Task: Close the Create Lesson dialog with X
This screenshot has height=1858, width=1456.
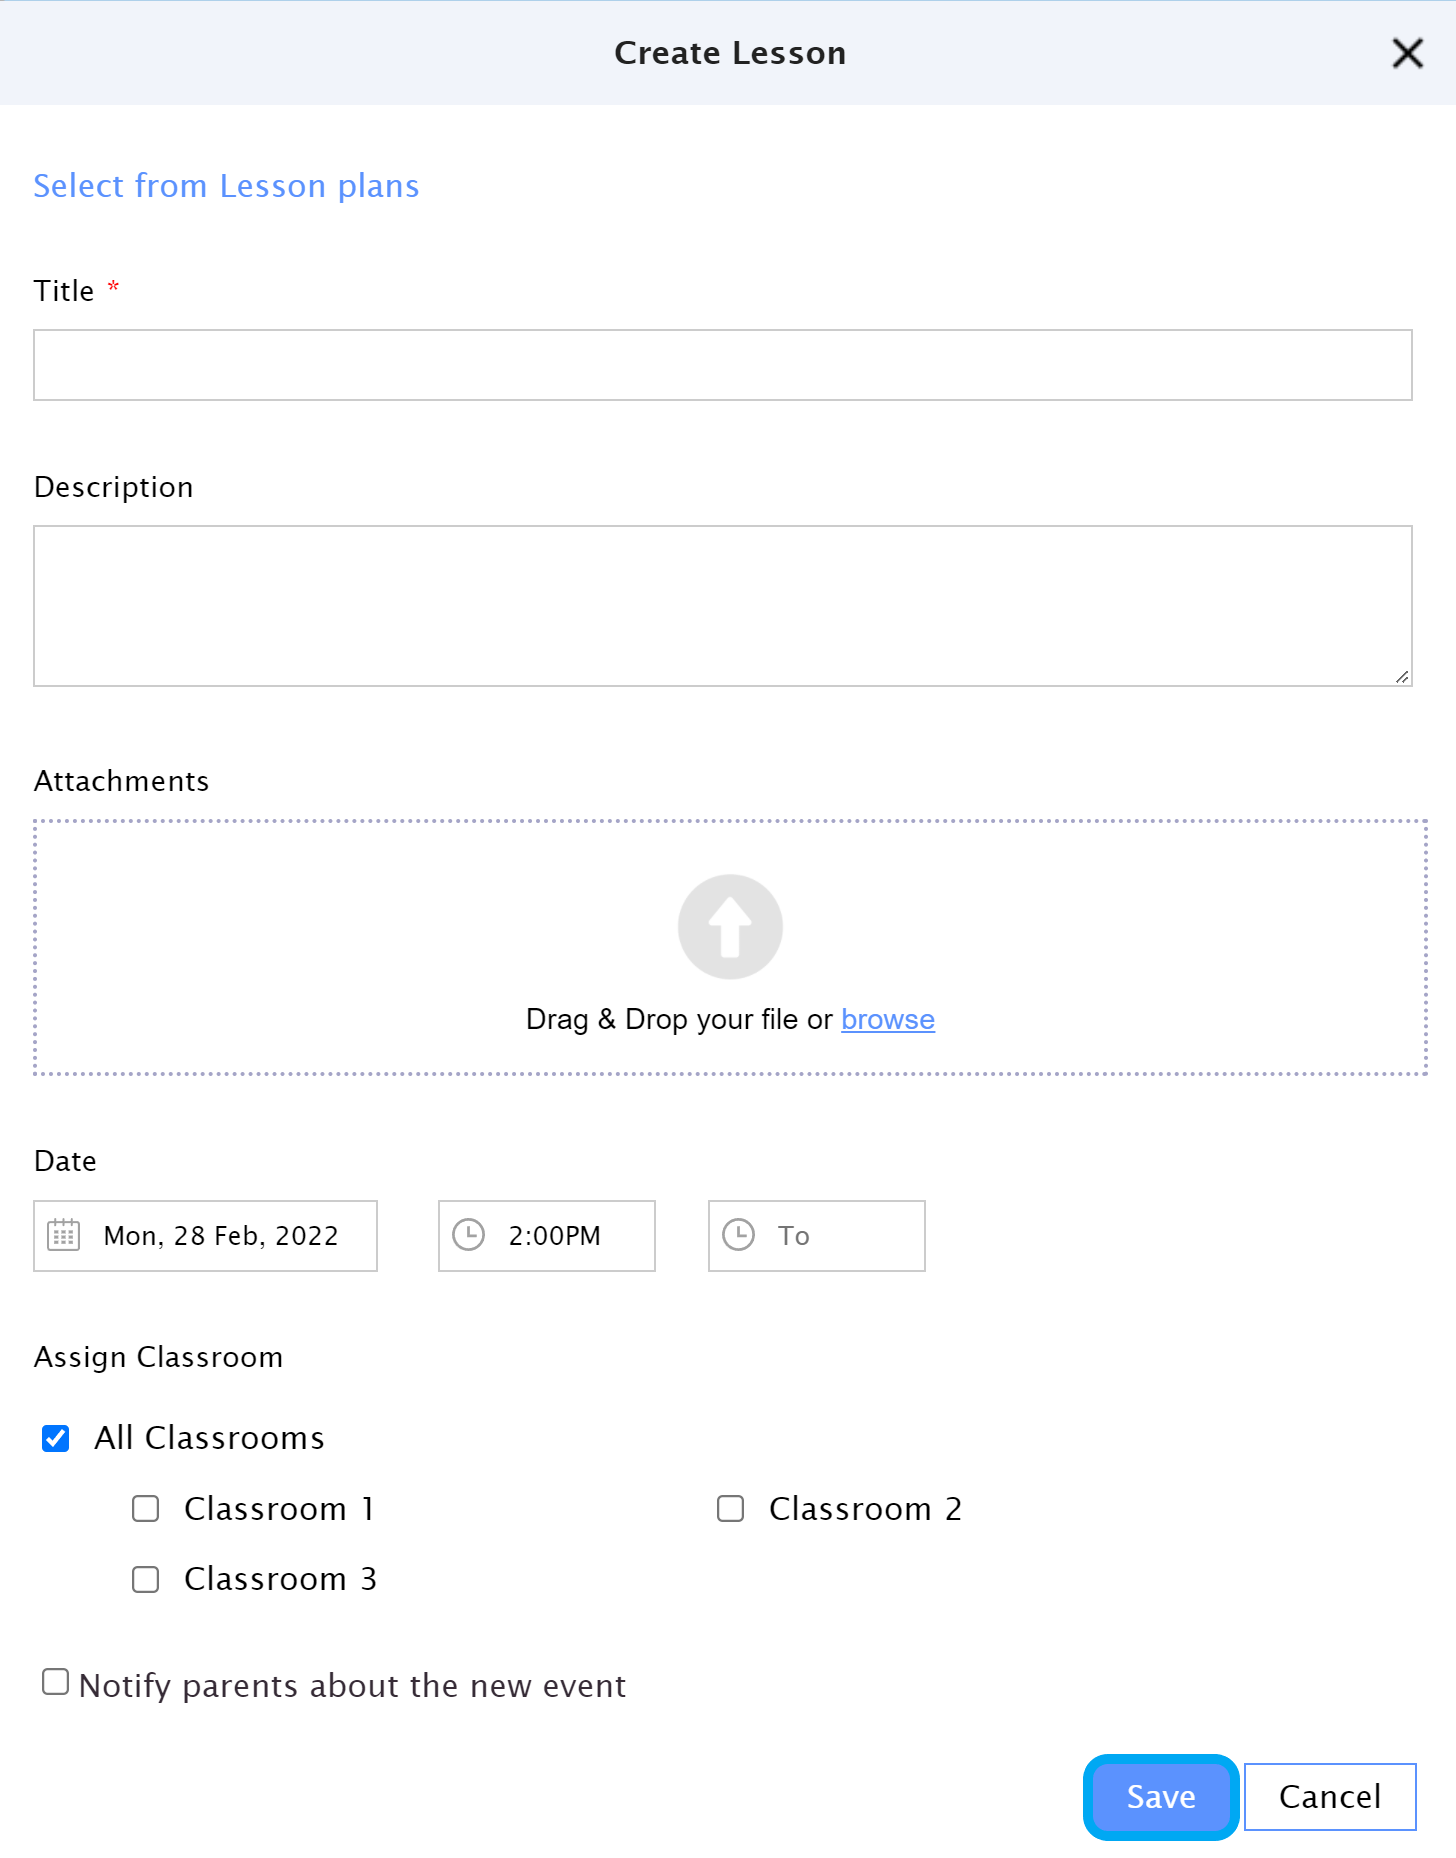Action: coord(1407,53)
